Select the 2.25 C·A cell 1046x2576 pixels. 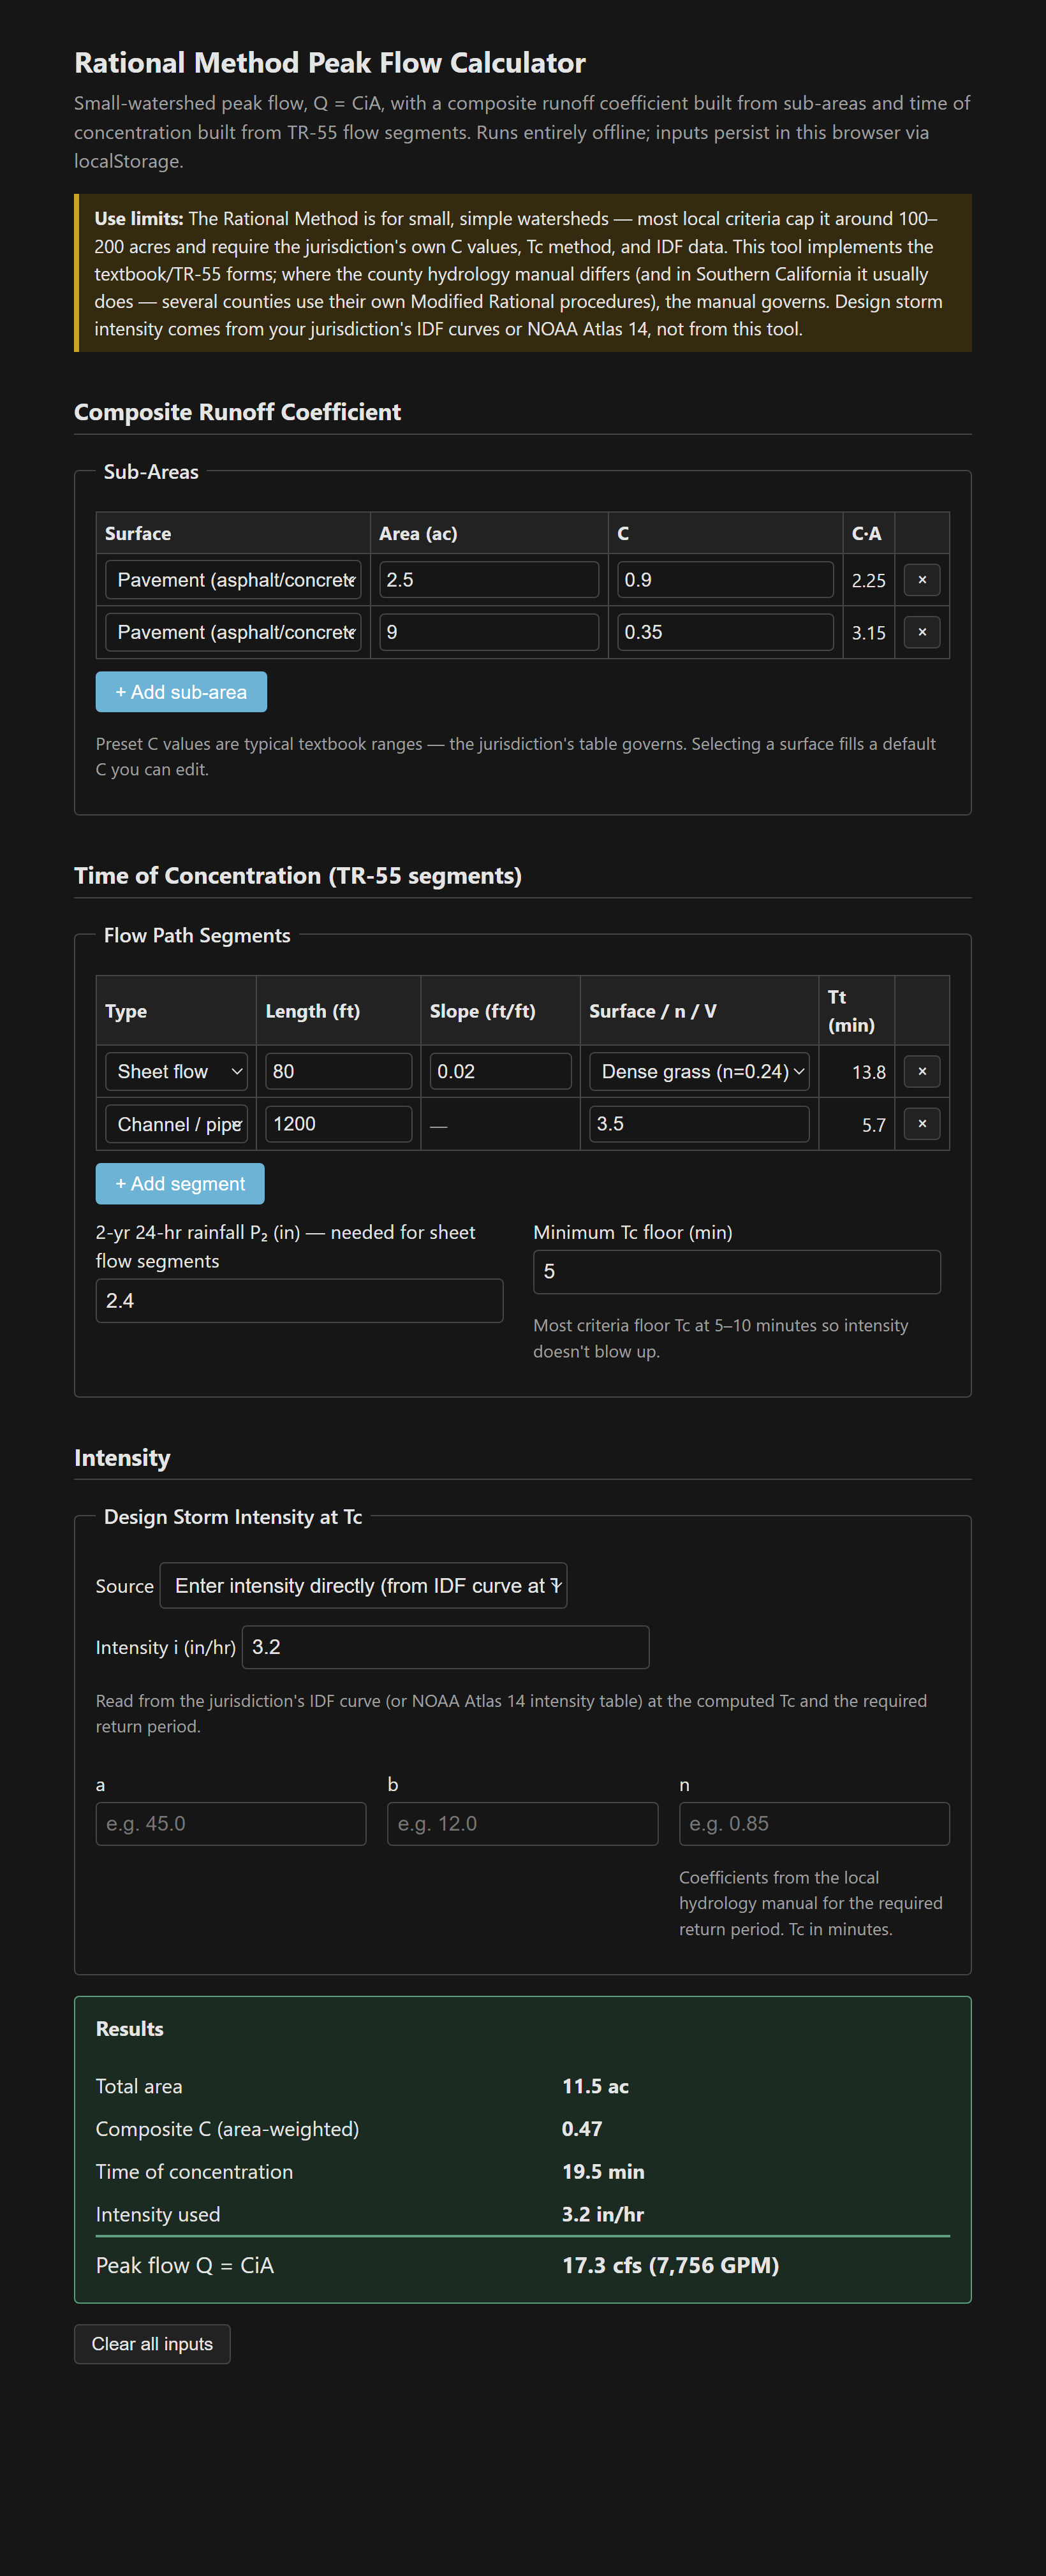click(x=868, y=581)
